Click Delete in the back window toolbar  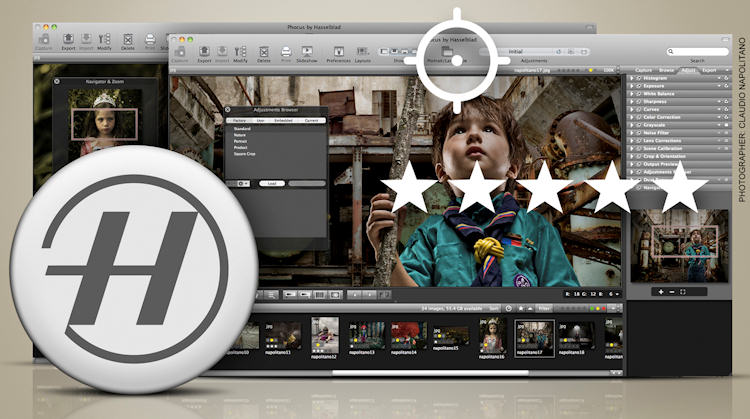(128, 41)
